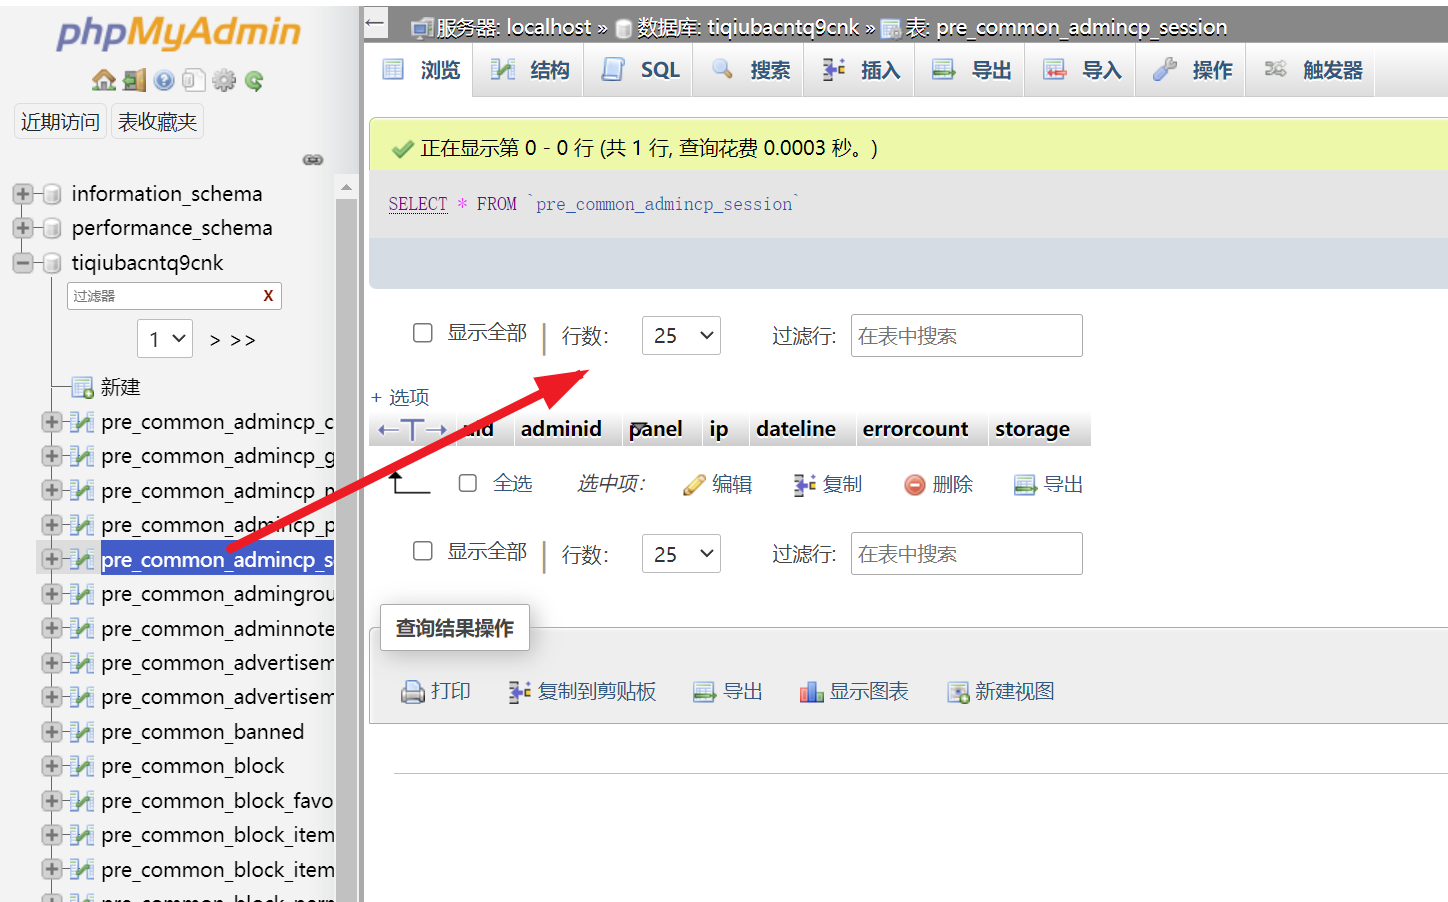Collapse the tiqiubacntq9cnk database tree

[22, 263]
